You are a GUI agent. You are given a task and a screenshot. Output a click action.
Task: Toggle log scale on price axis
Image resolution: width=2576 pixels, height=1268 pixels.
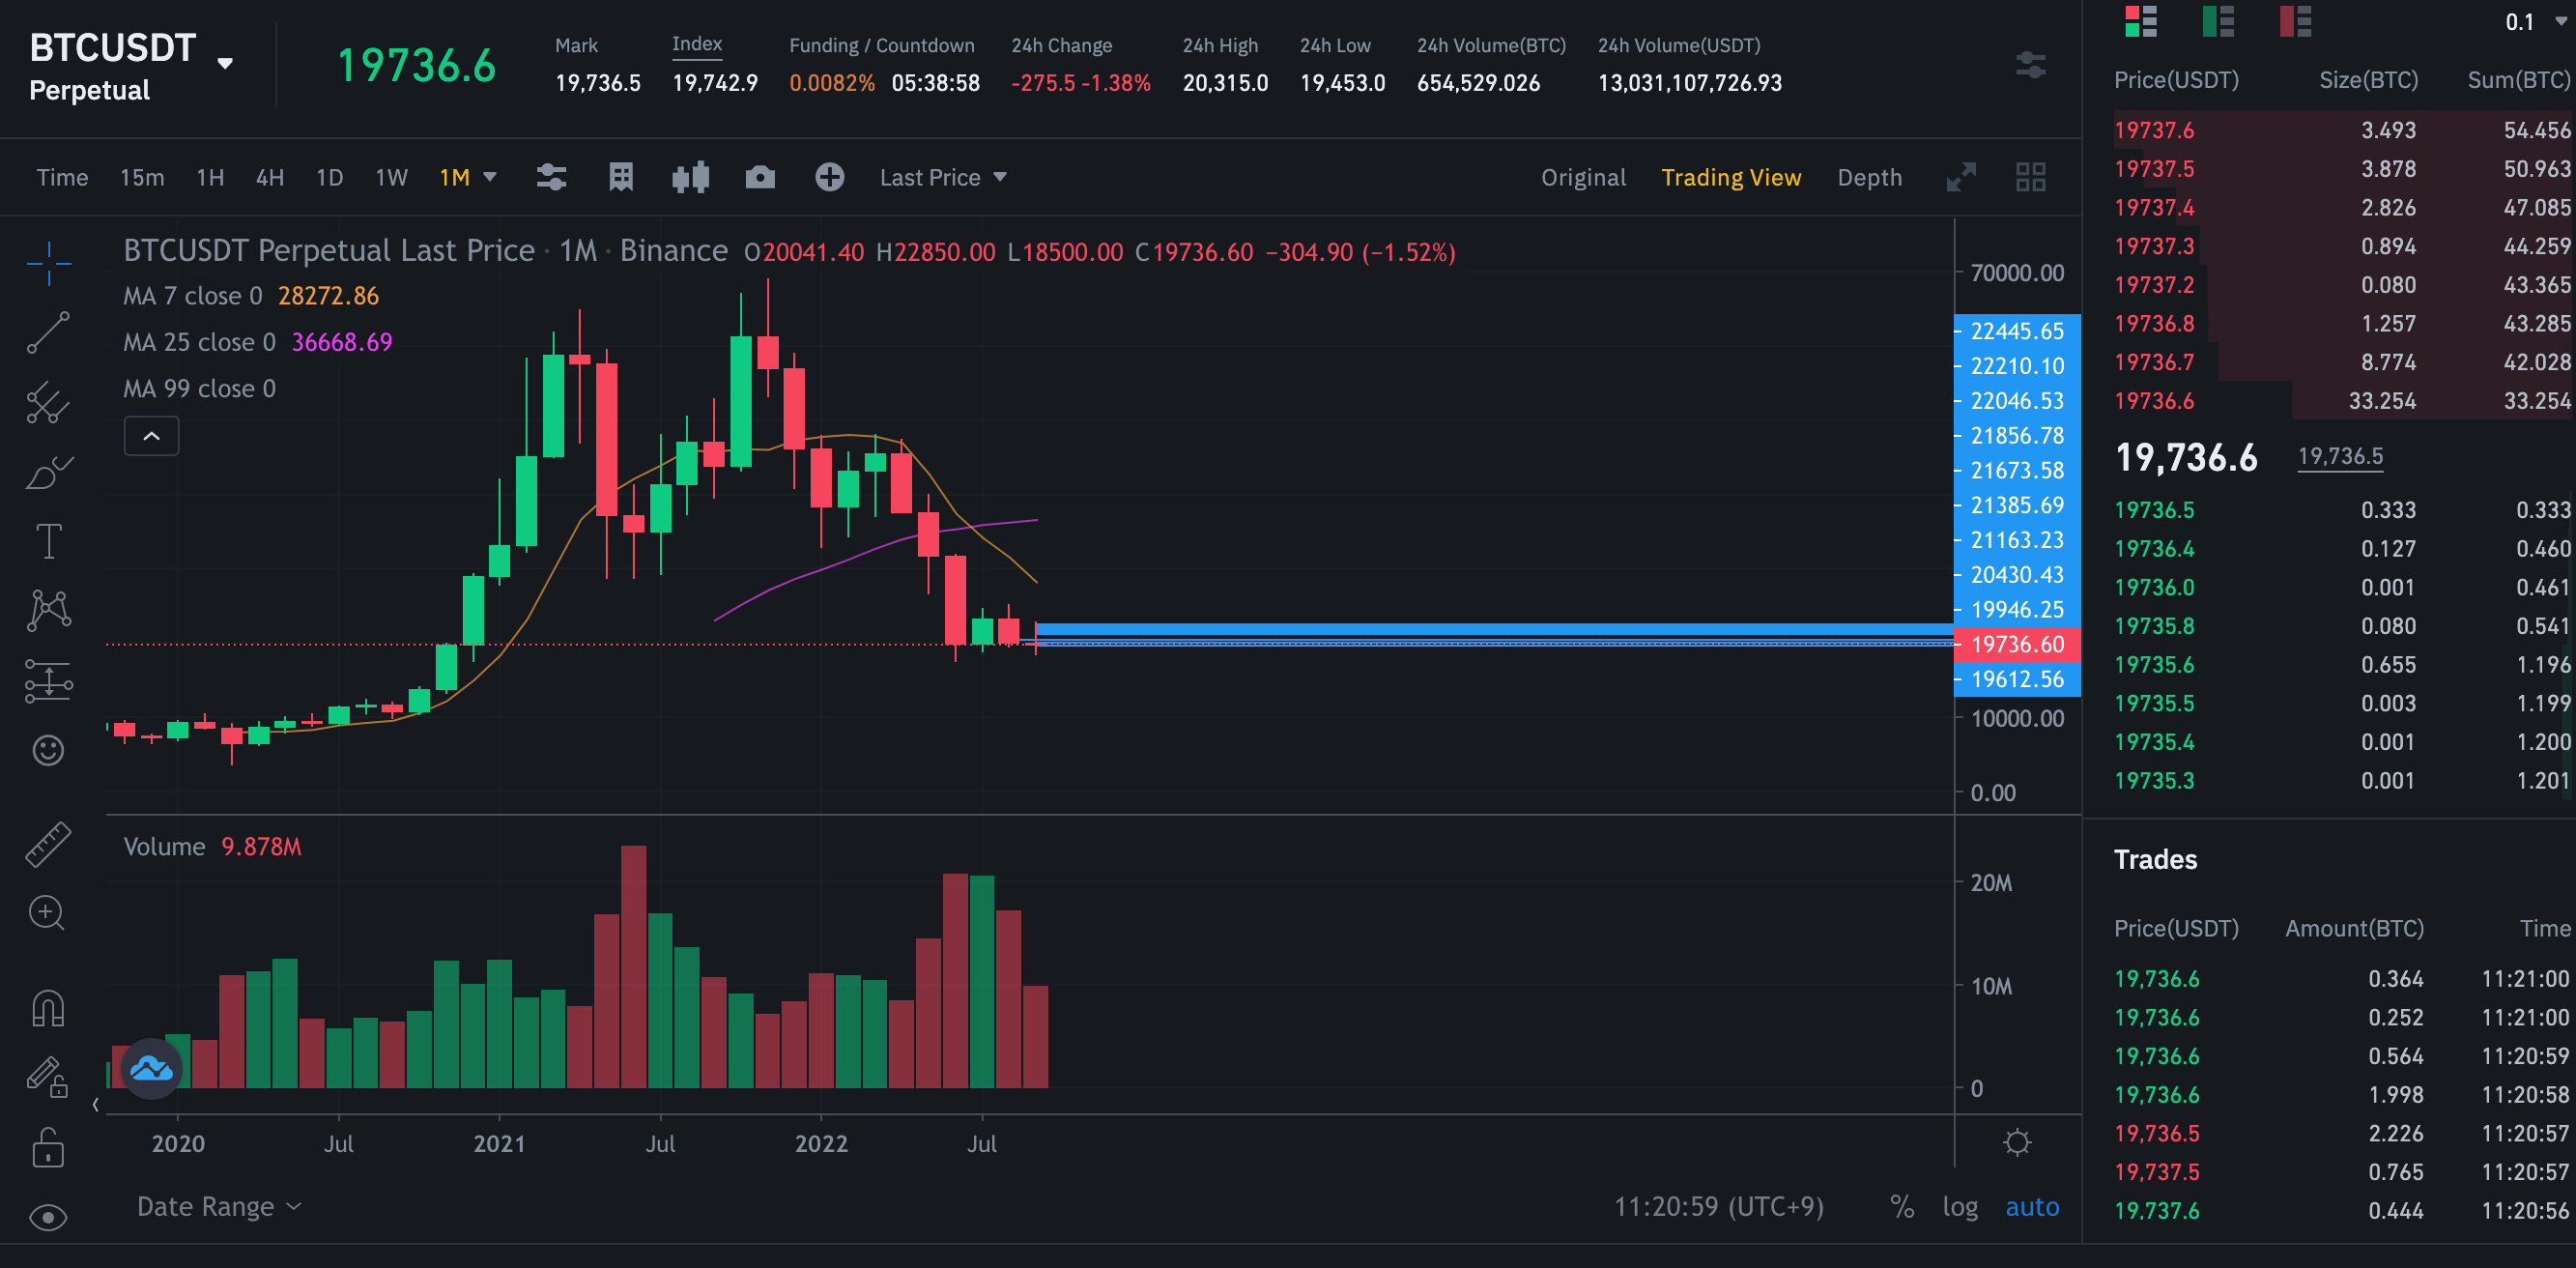coord(1960,1207)
